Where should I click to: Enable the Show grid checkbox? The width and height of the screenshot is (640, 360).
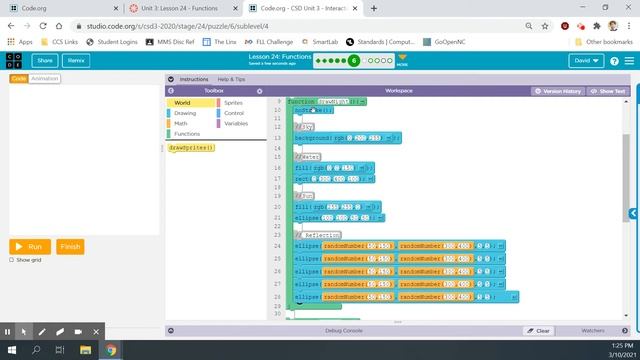[x=11, y=260]
